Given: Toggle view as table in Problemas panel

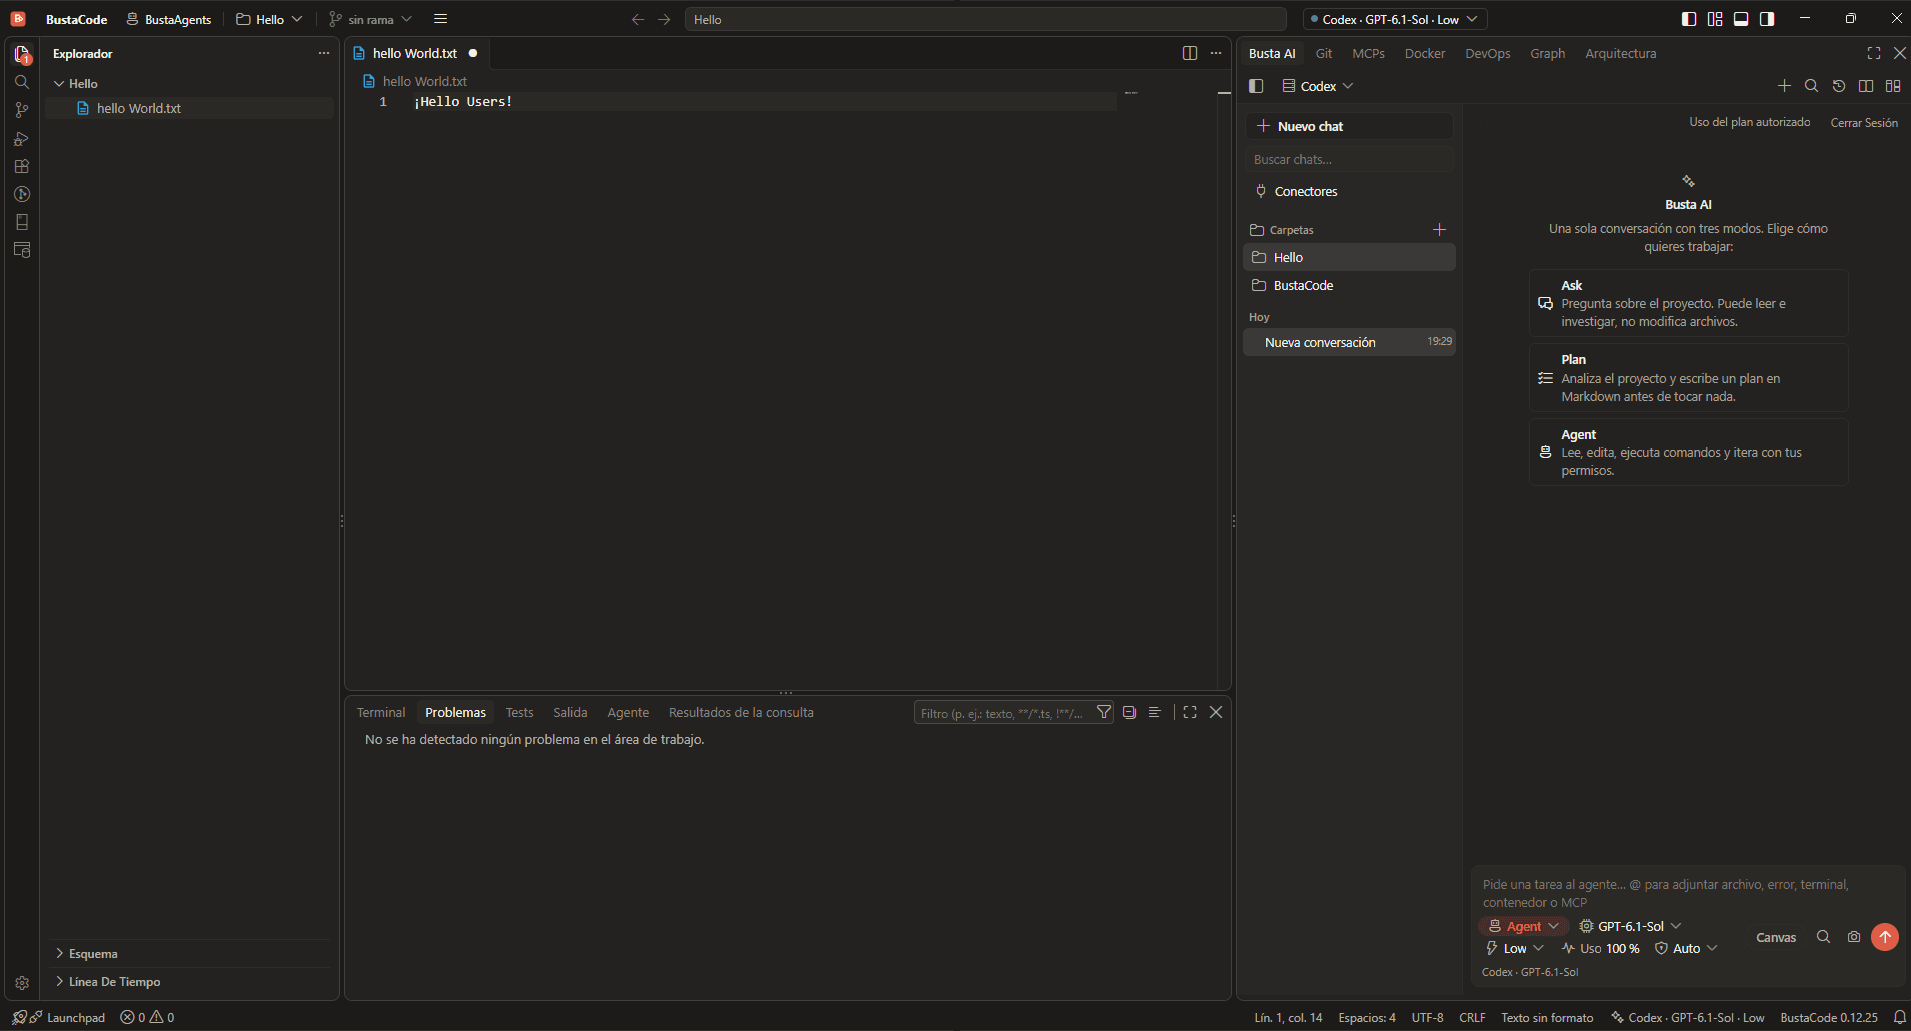Looking at the screenshot, I should [x=1155, y=712].
